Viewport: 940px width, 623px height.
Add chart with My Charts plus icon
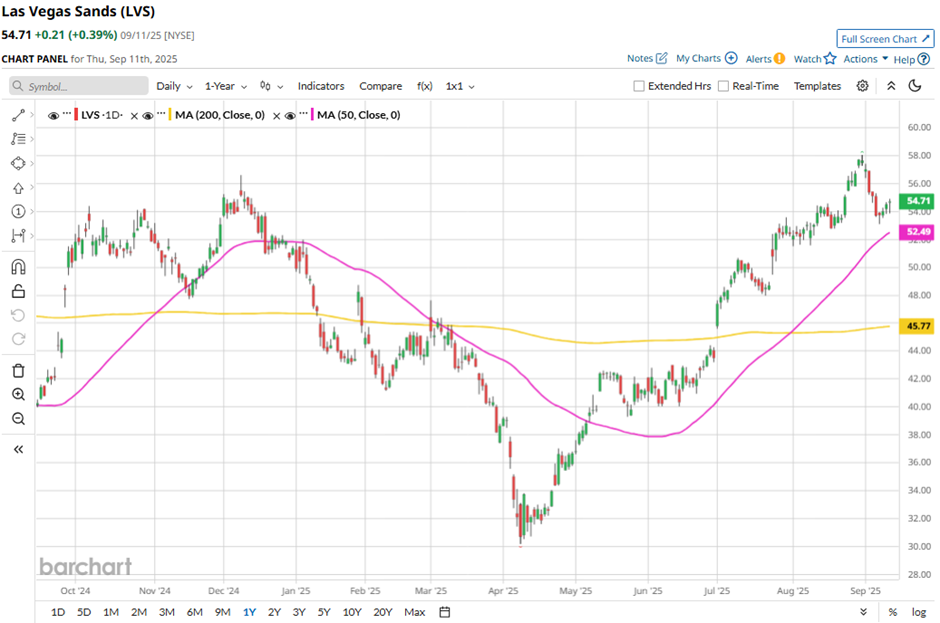point(731,58)
